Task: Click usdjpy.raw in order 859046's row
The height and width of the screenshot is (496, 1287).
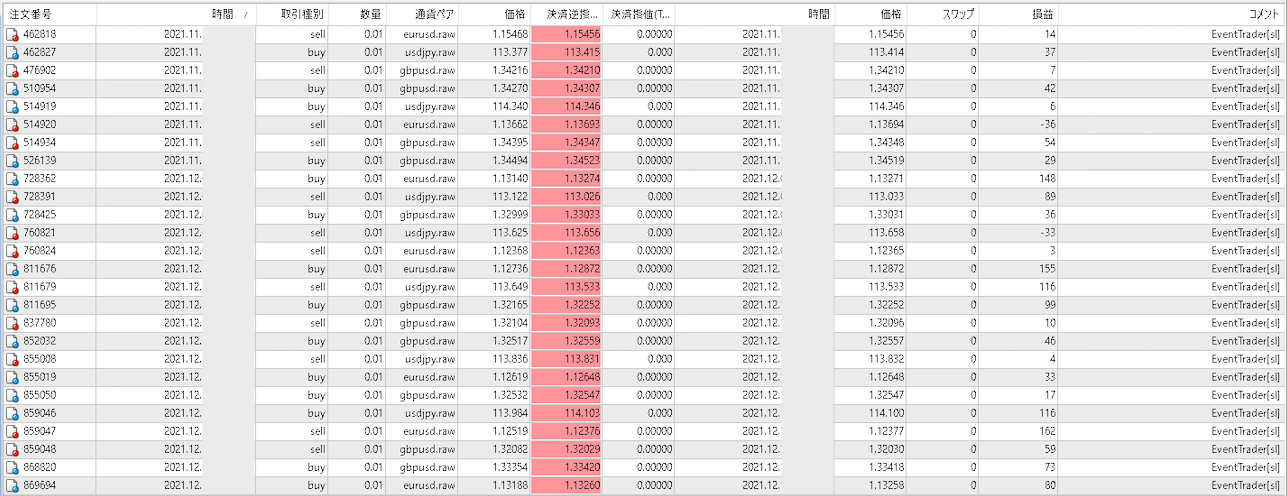Action: tap(431, 412)
